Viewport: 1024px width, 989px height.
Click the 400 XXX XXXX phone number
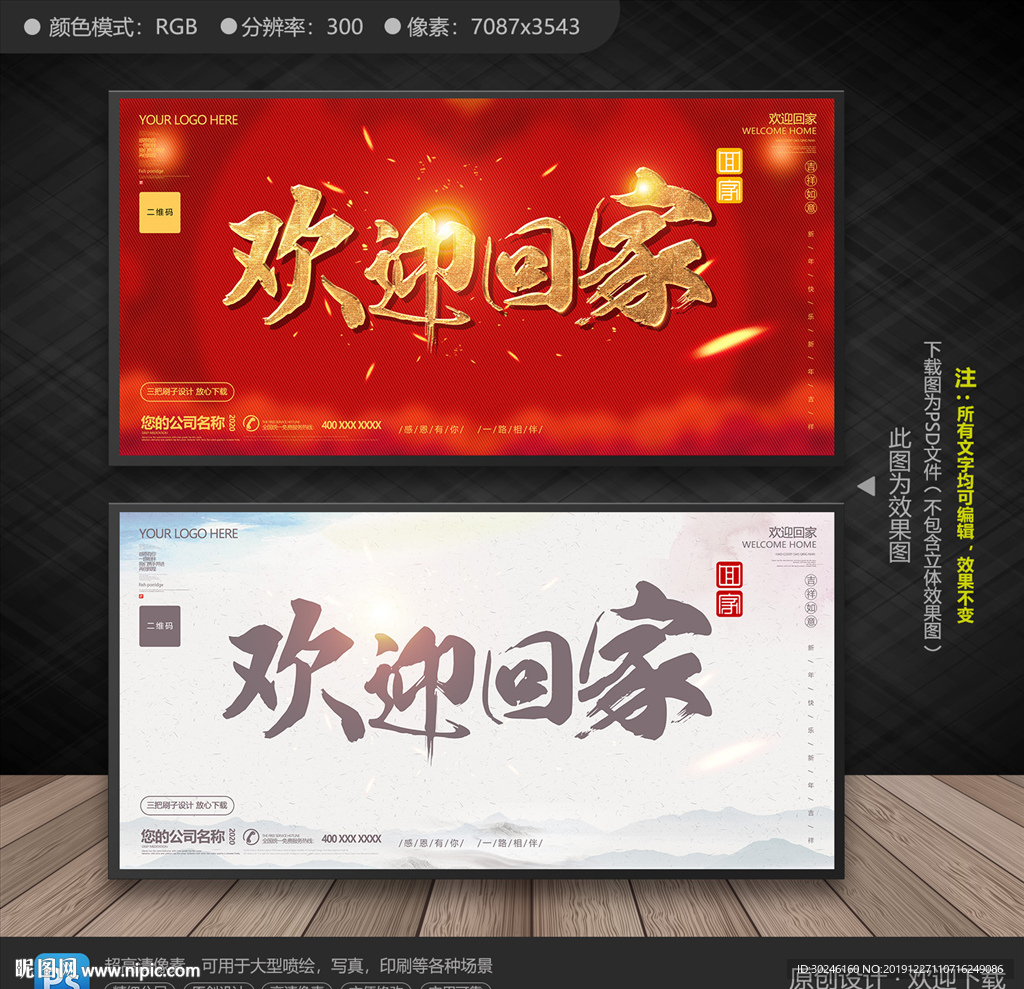pos(350,422)
